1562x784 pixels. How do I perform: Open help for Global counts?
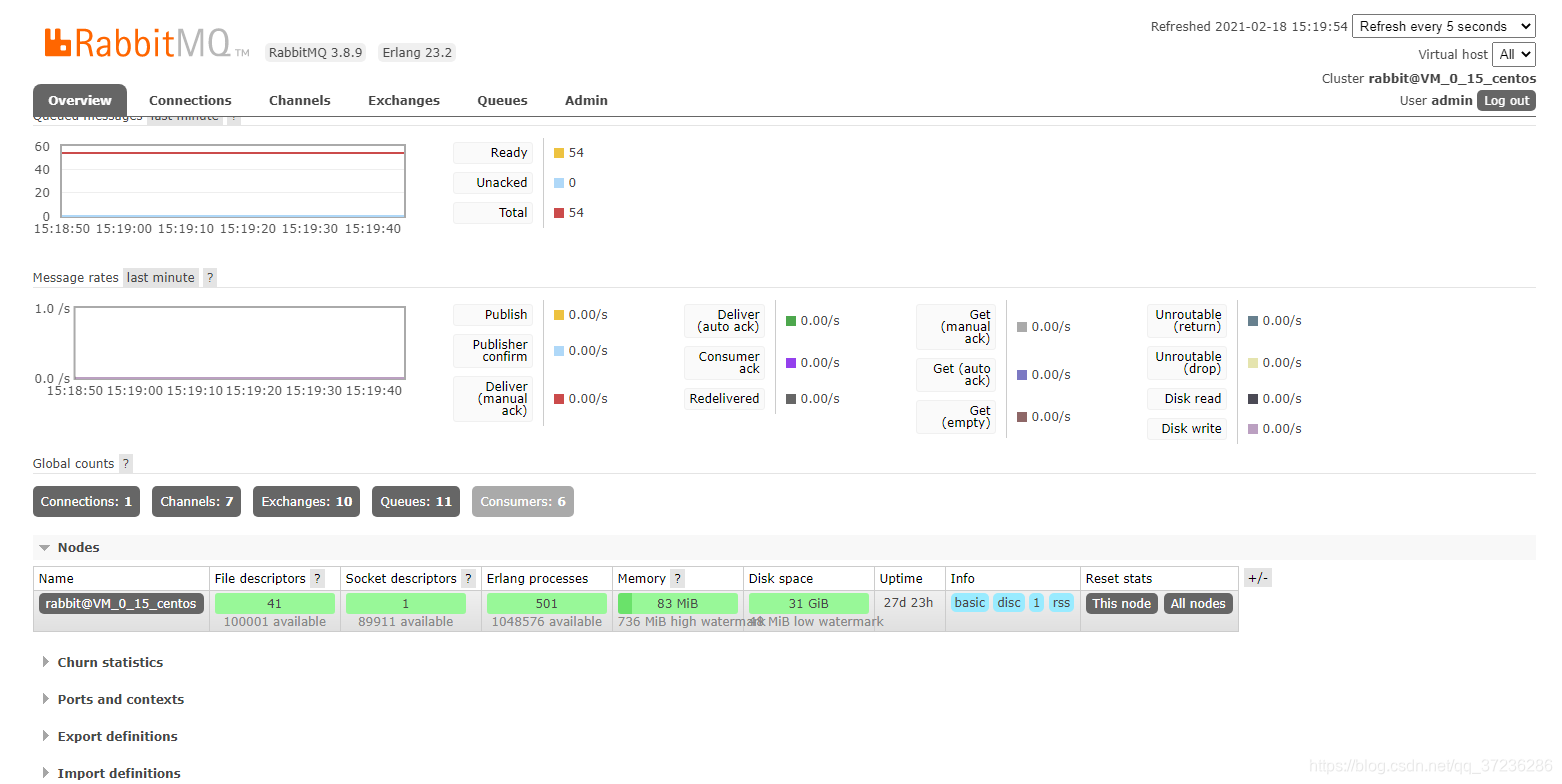point(126,464)
